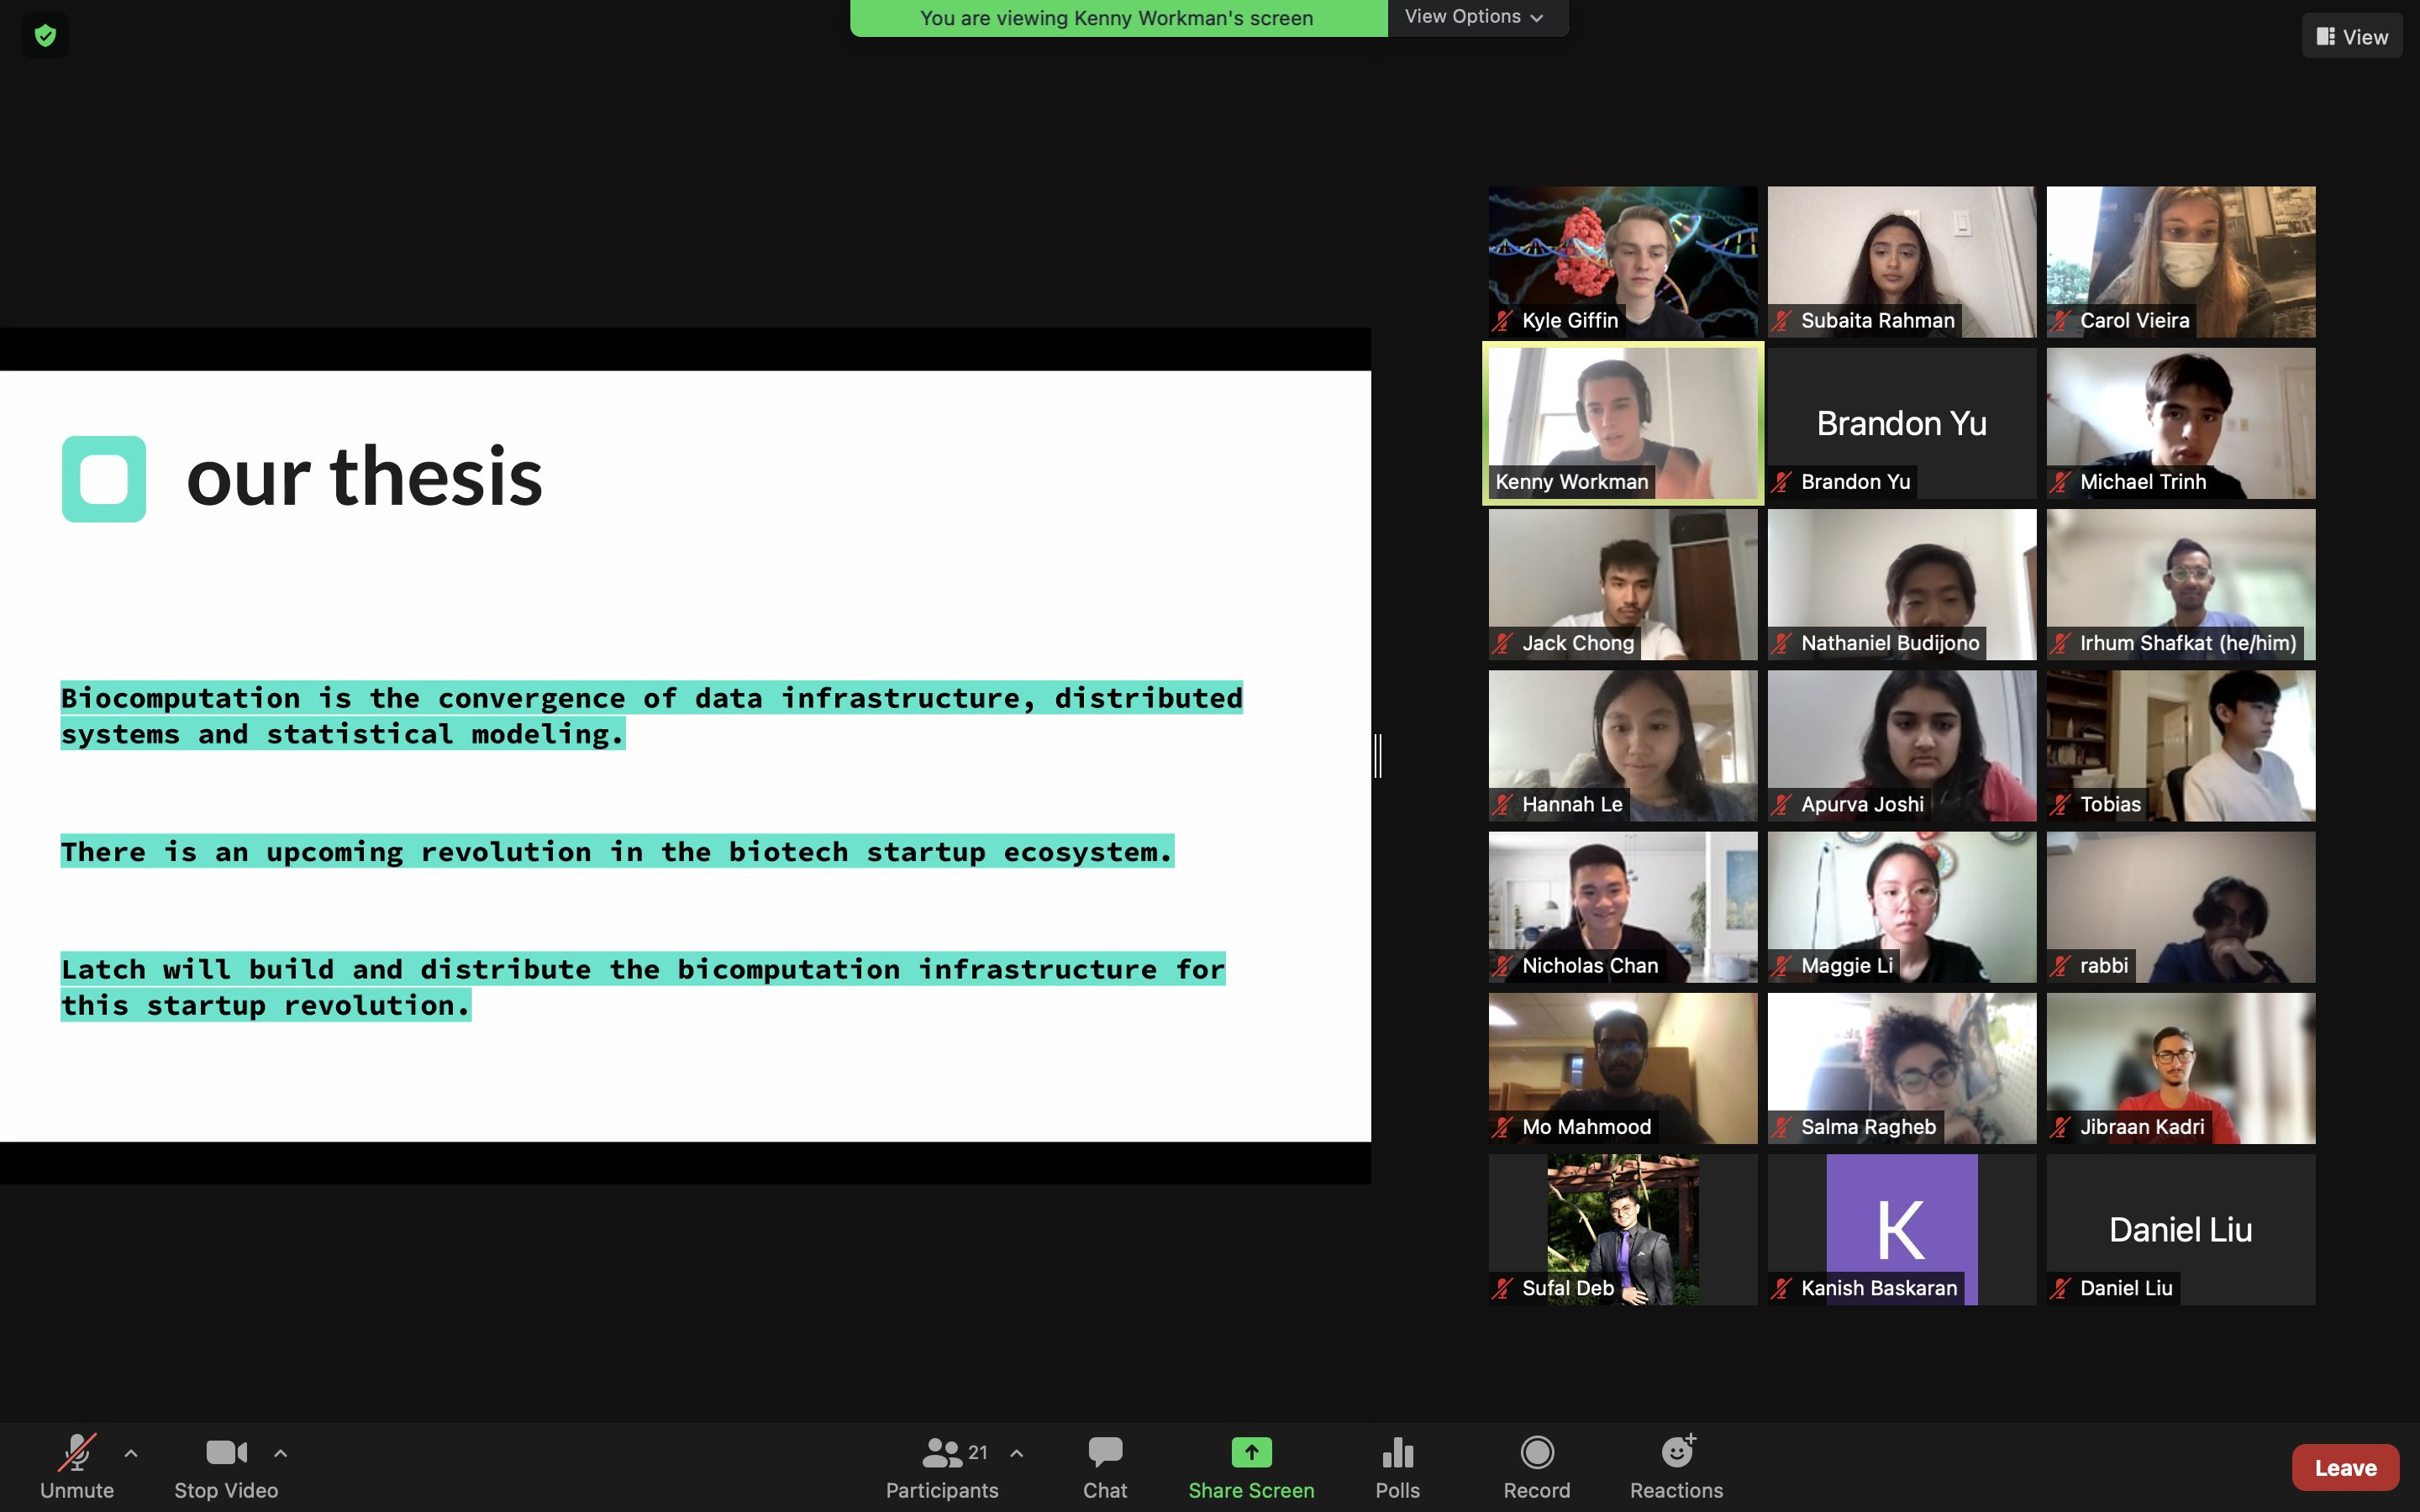Click the Share Screen button
This screenshot has height=1512, width=2420.
coord(1251,1466)
